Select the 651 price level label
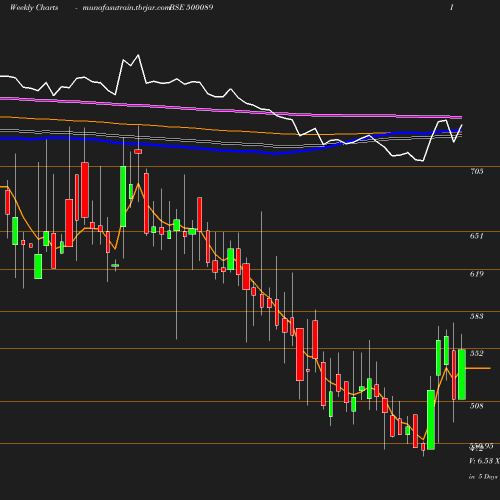500x500 pixels. [476, 236]
